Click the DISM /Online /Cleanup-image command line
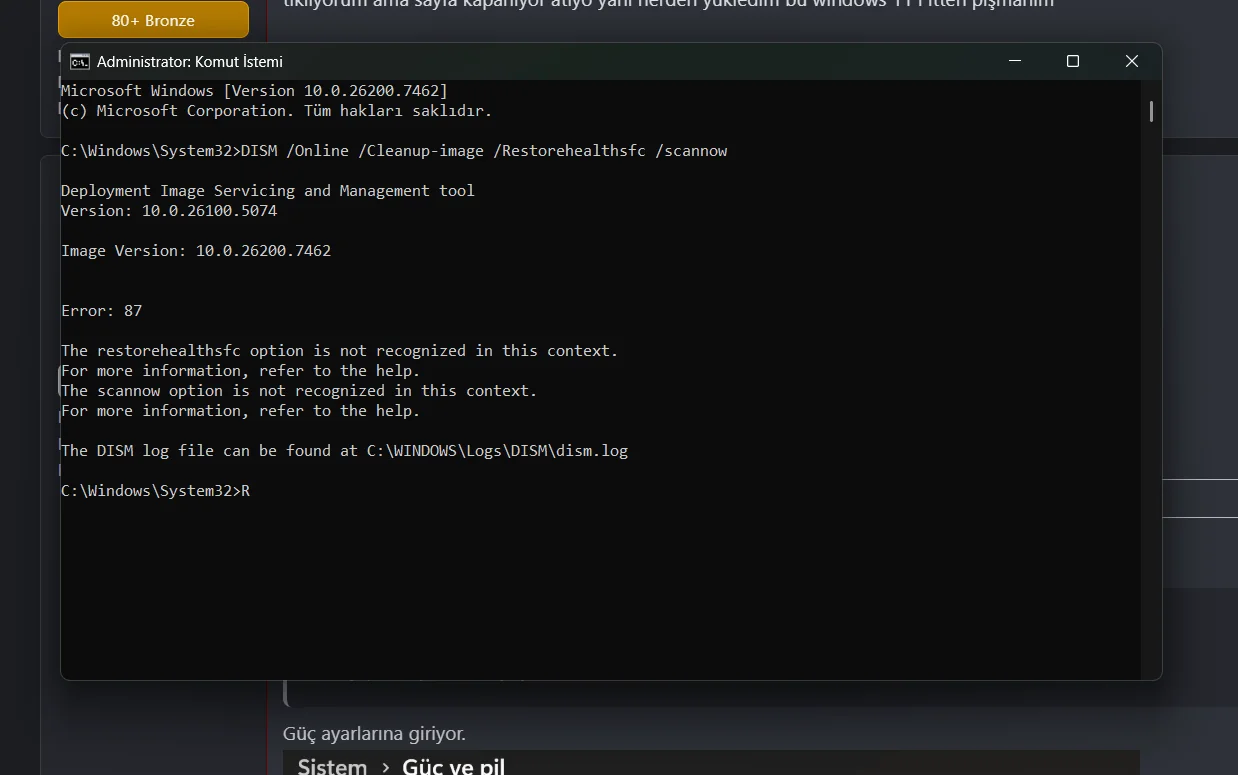Viewport: 1238px width, 775px height. point(394,151)
